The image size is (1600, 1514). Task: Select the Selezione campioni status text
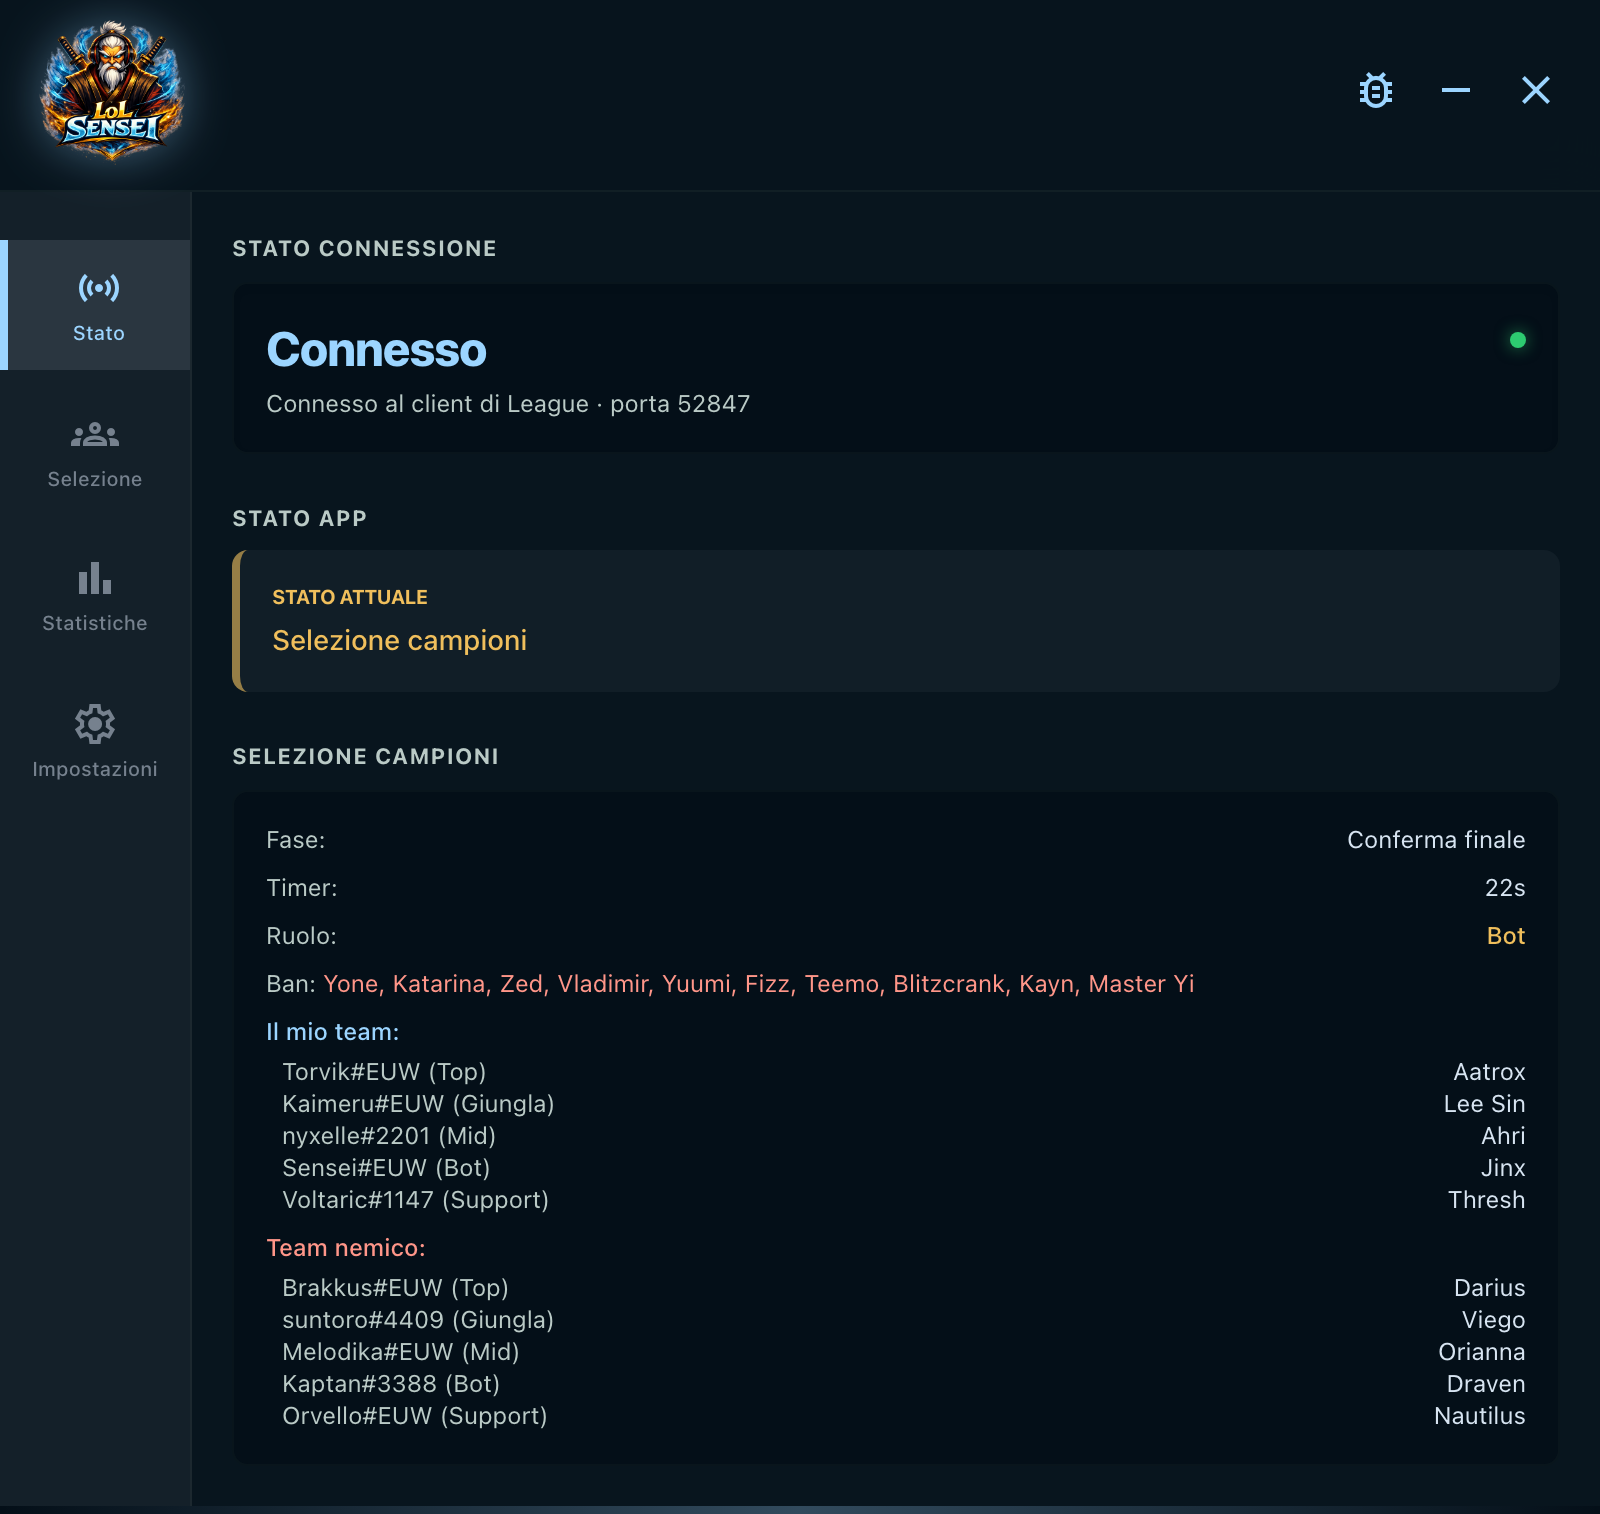point(400,640)
